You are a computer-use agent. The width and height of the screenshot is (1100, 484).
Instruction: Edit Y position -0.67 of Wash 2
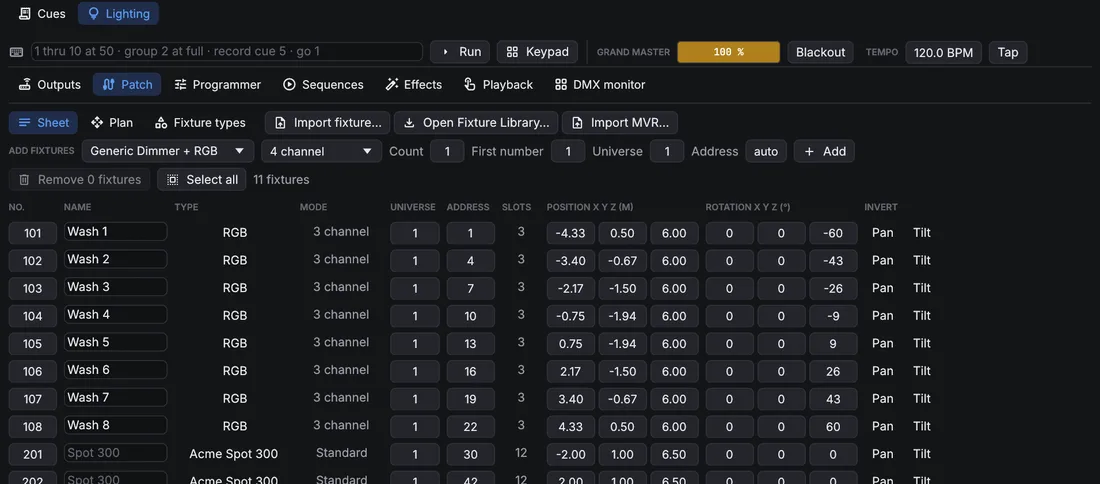click(623, 261)
